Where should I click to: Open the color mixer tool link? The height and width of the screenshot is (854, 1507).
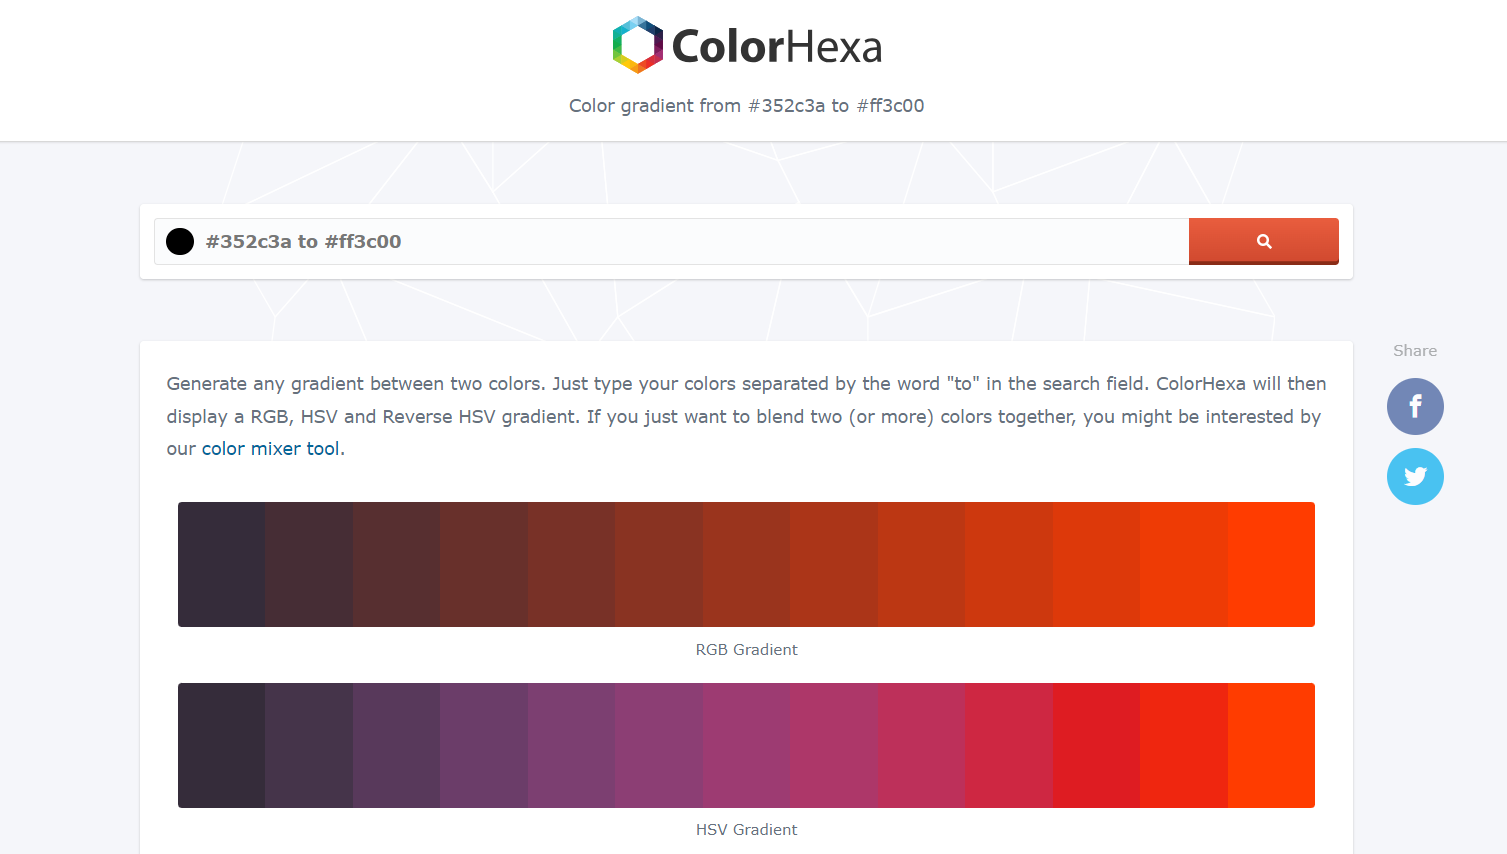[x=270, y=448]
